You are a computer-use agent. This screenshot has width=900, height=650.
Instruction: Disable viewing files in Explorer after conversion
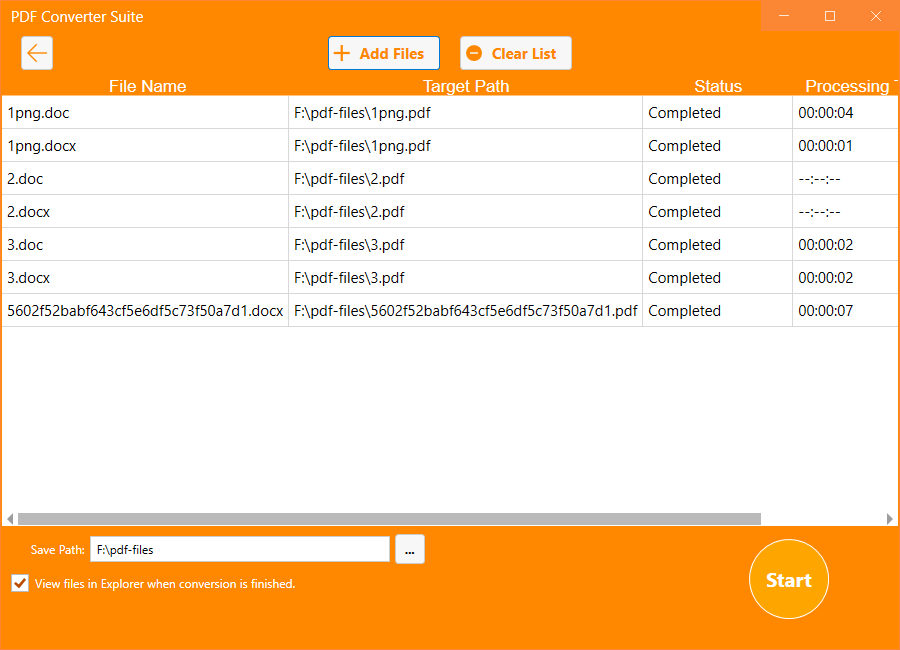pyautogui.click(x=19, y=583)
